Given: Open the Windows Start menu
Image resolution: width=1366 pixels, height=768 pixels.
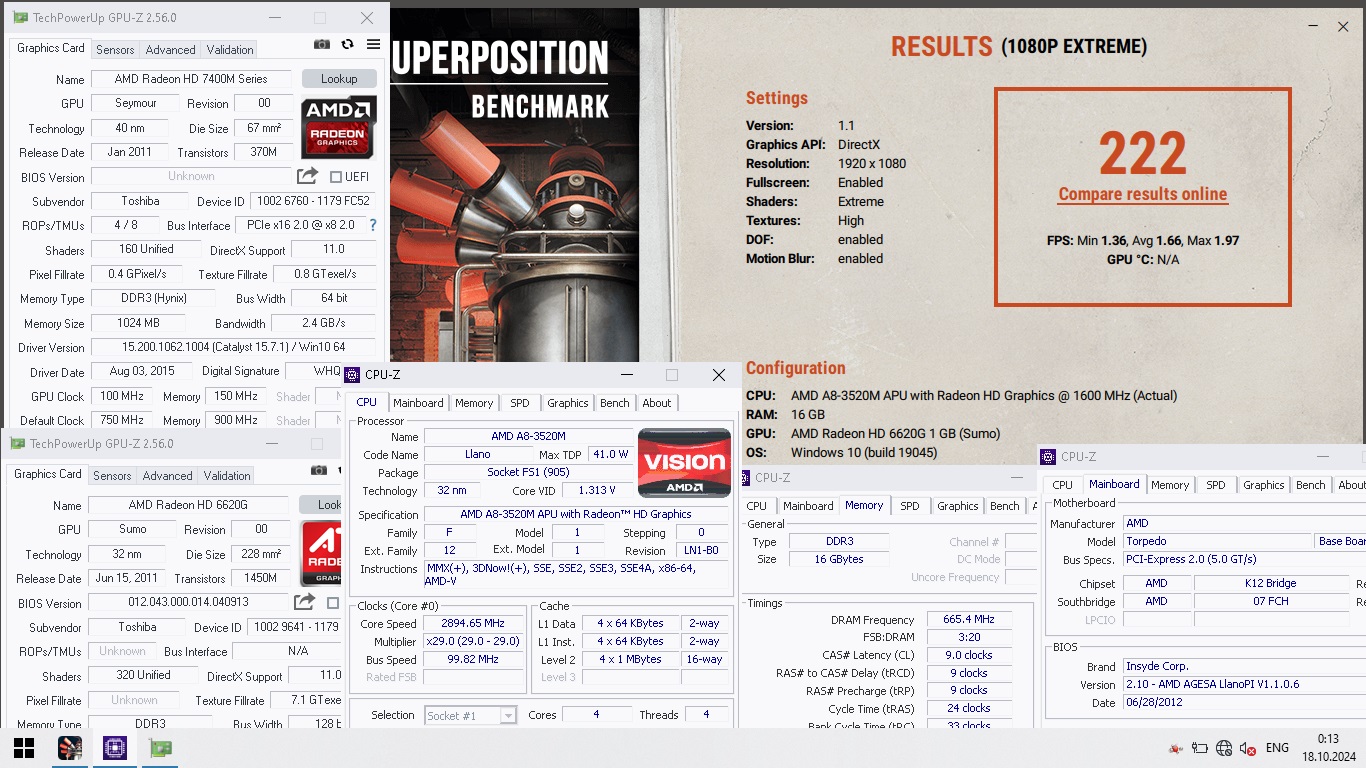Looking at the screenshot, I should click(24, 748).
